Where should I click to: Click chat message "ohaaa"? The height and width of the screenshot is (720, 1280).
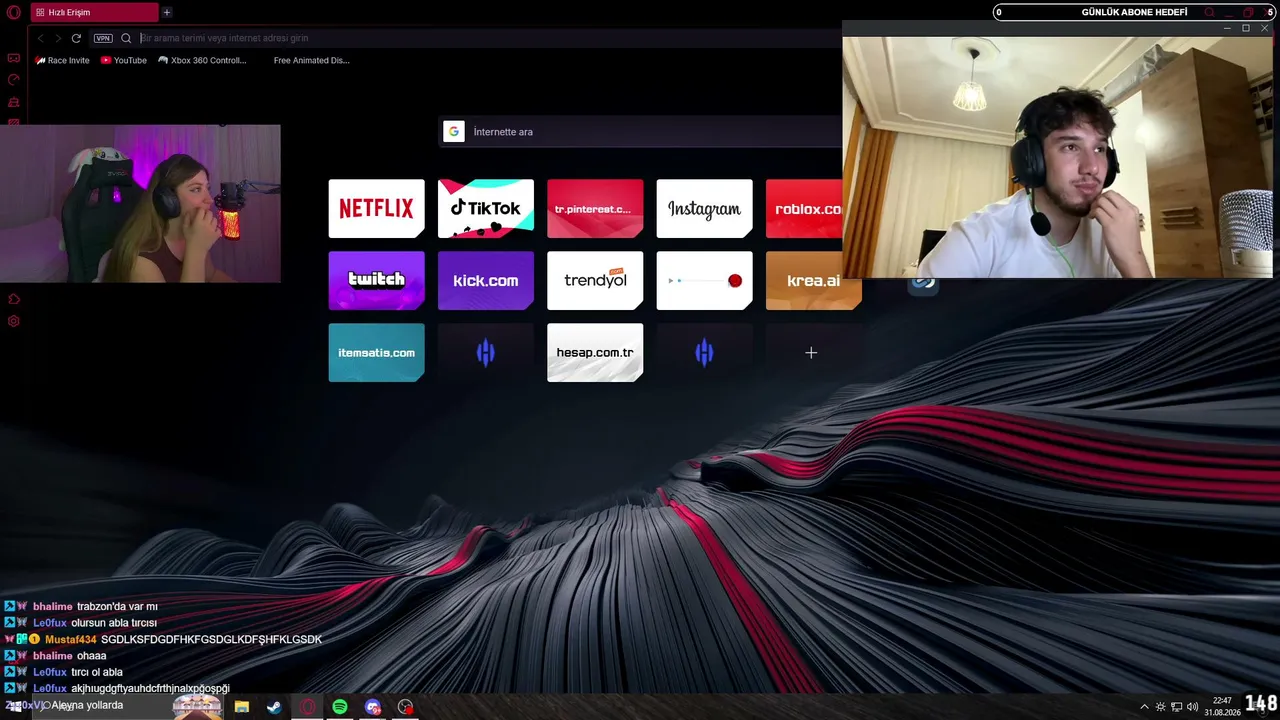click(91, 656)
